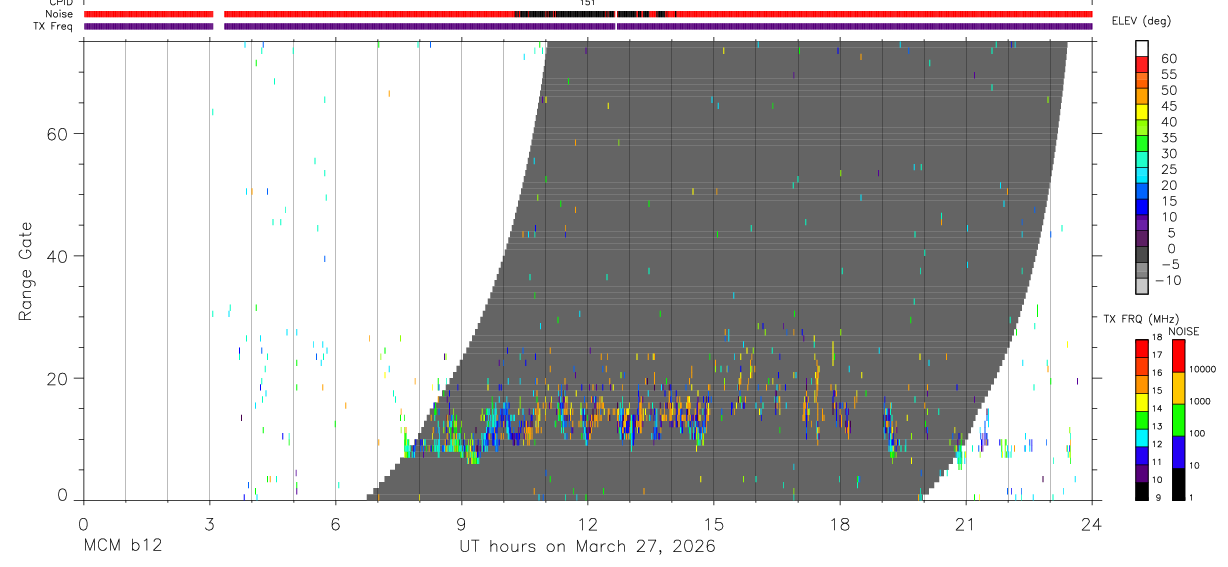Screen dimensions: 1228x567
Task: Pick the green TX FRQ segment between 13 and 14
Action: 1142,419
